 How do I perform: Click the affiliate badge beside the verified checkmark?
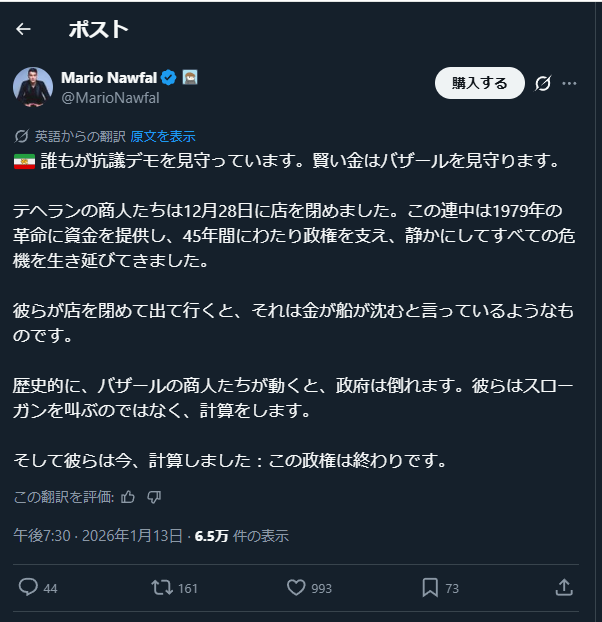coord(190,77)
